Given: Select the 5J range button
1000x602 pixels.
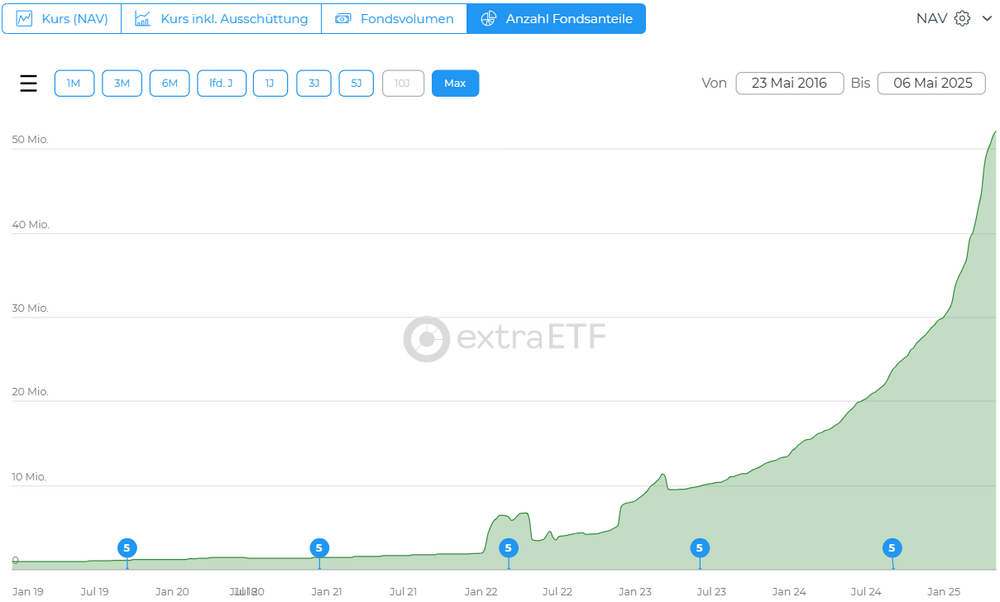Looking at the screenshot, I should (x=356, y=83).
